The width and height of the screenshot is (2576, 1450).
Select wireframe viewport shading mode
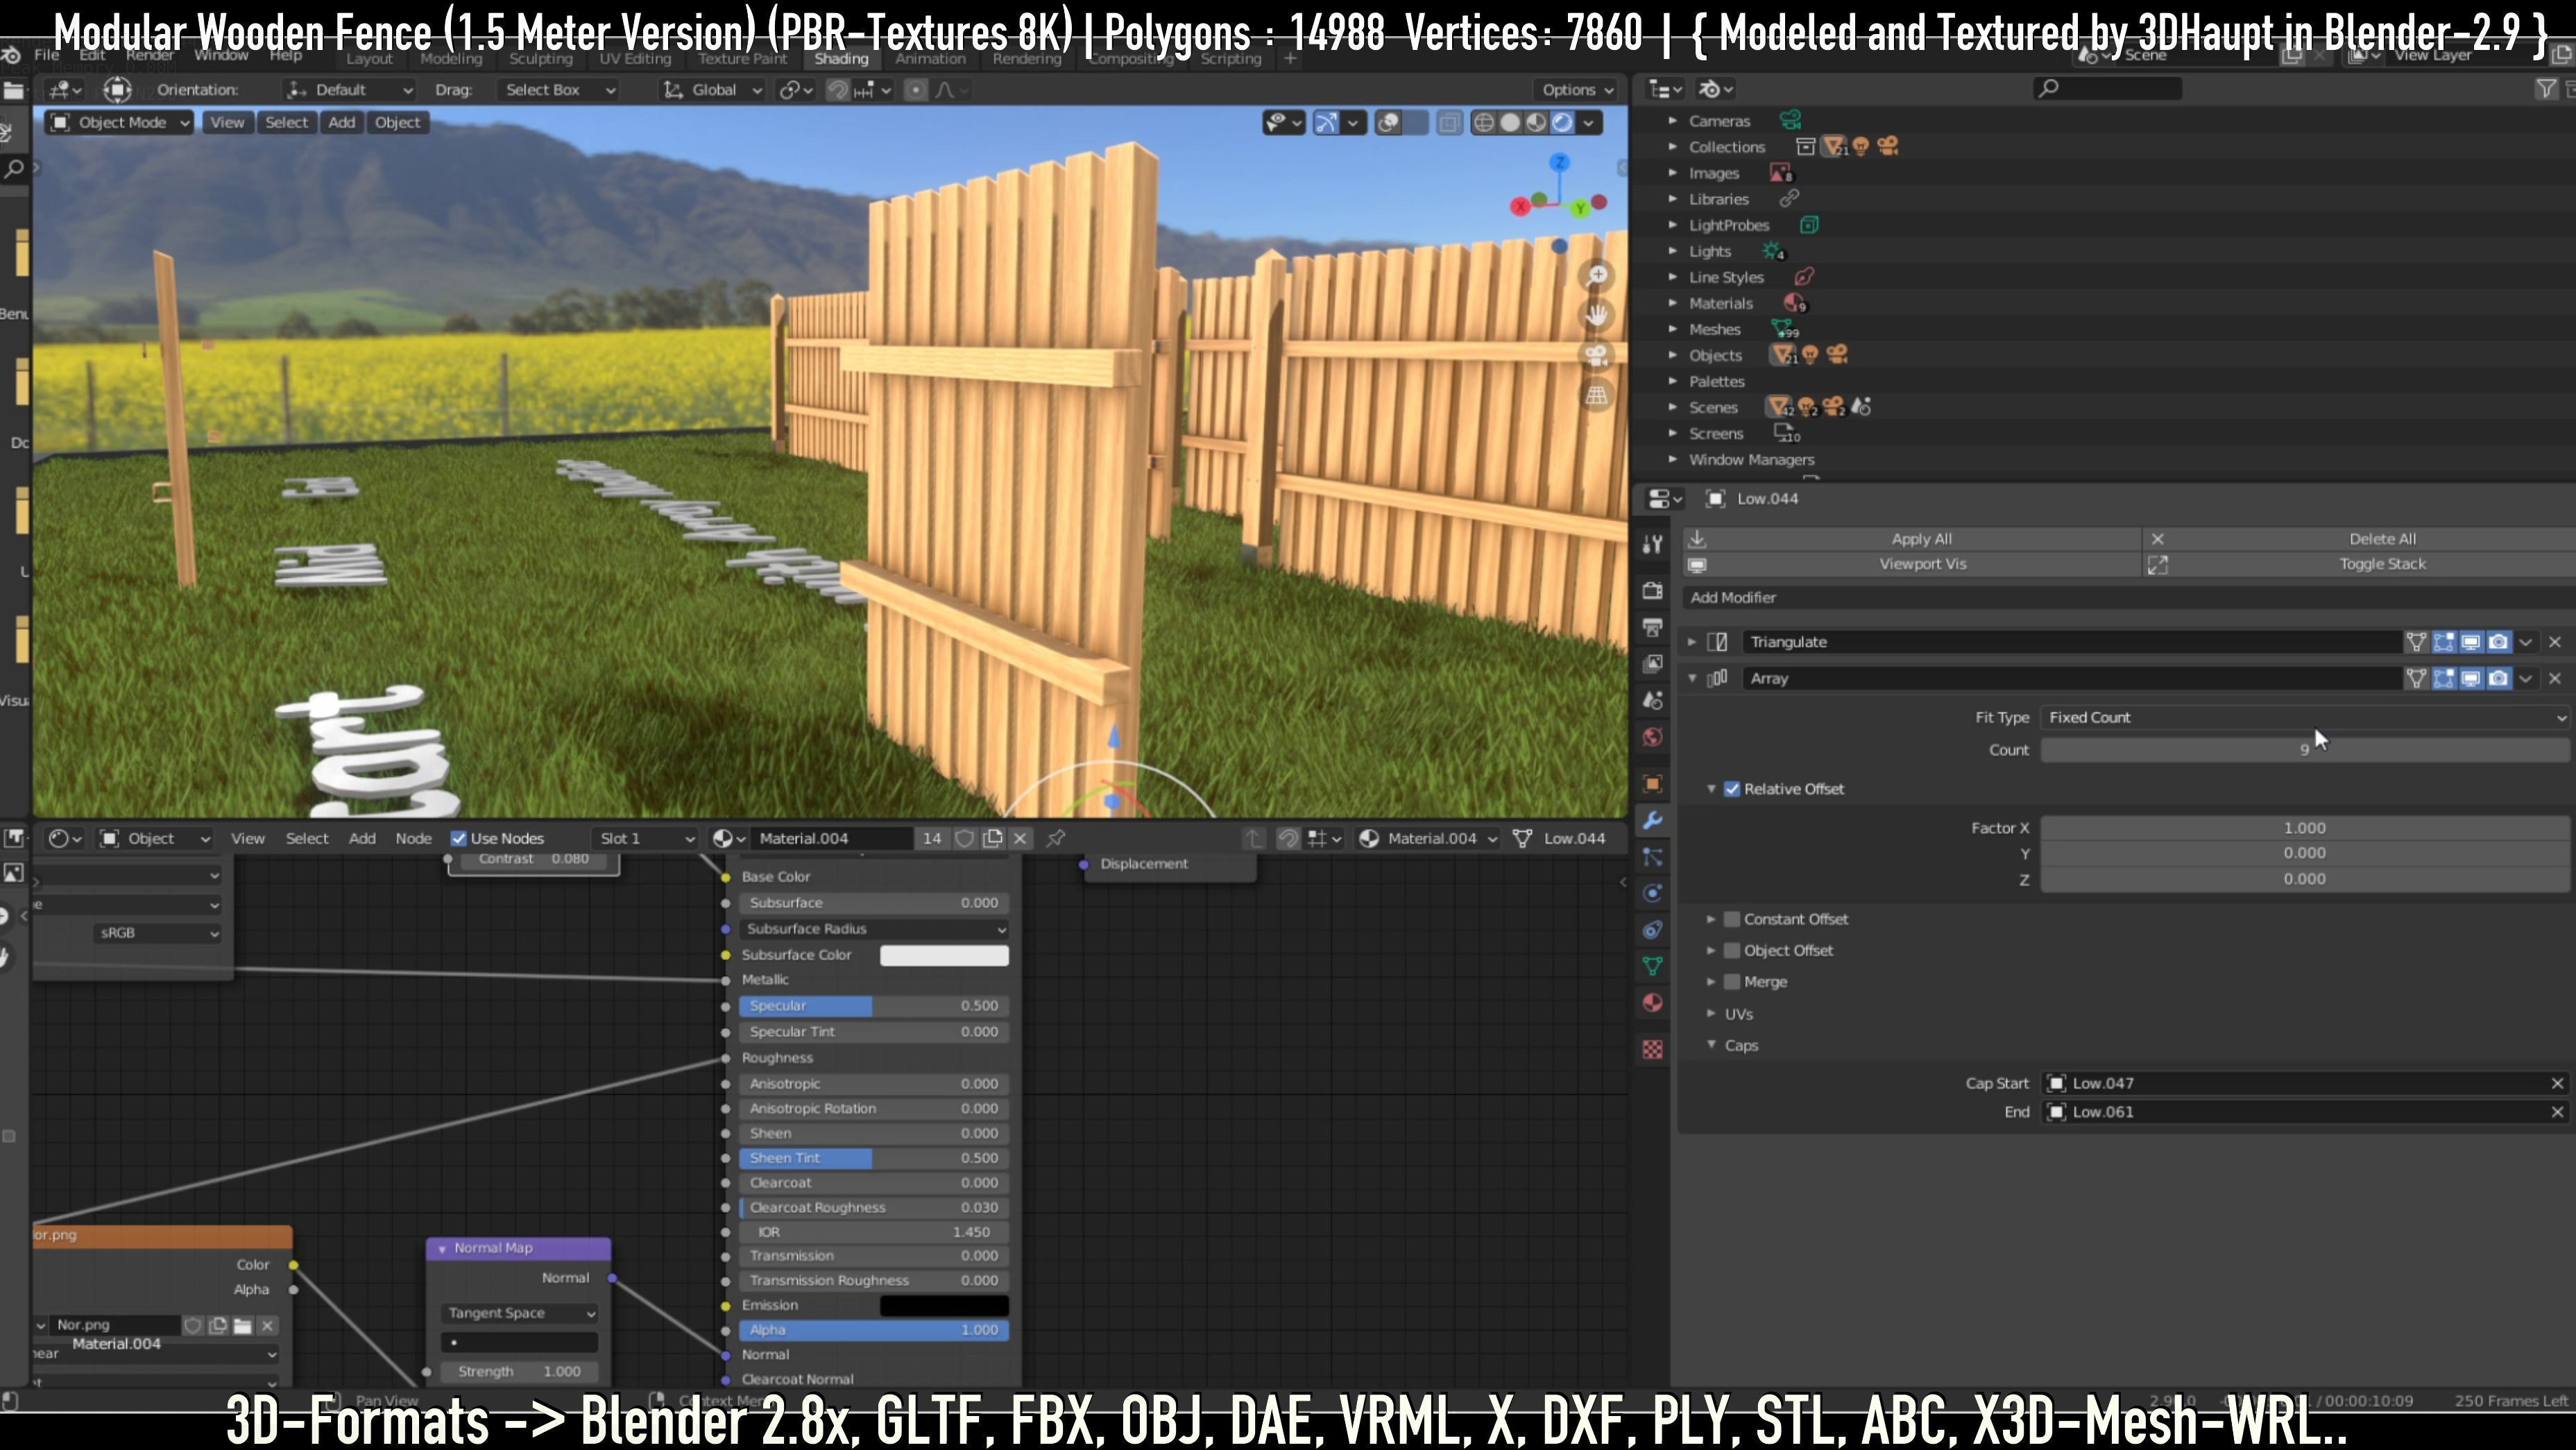pos(1484,122)
